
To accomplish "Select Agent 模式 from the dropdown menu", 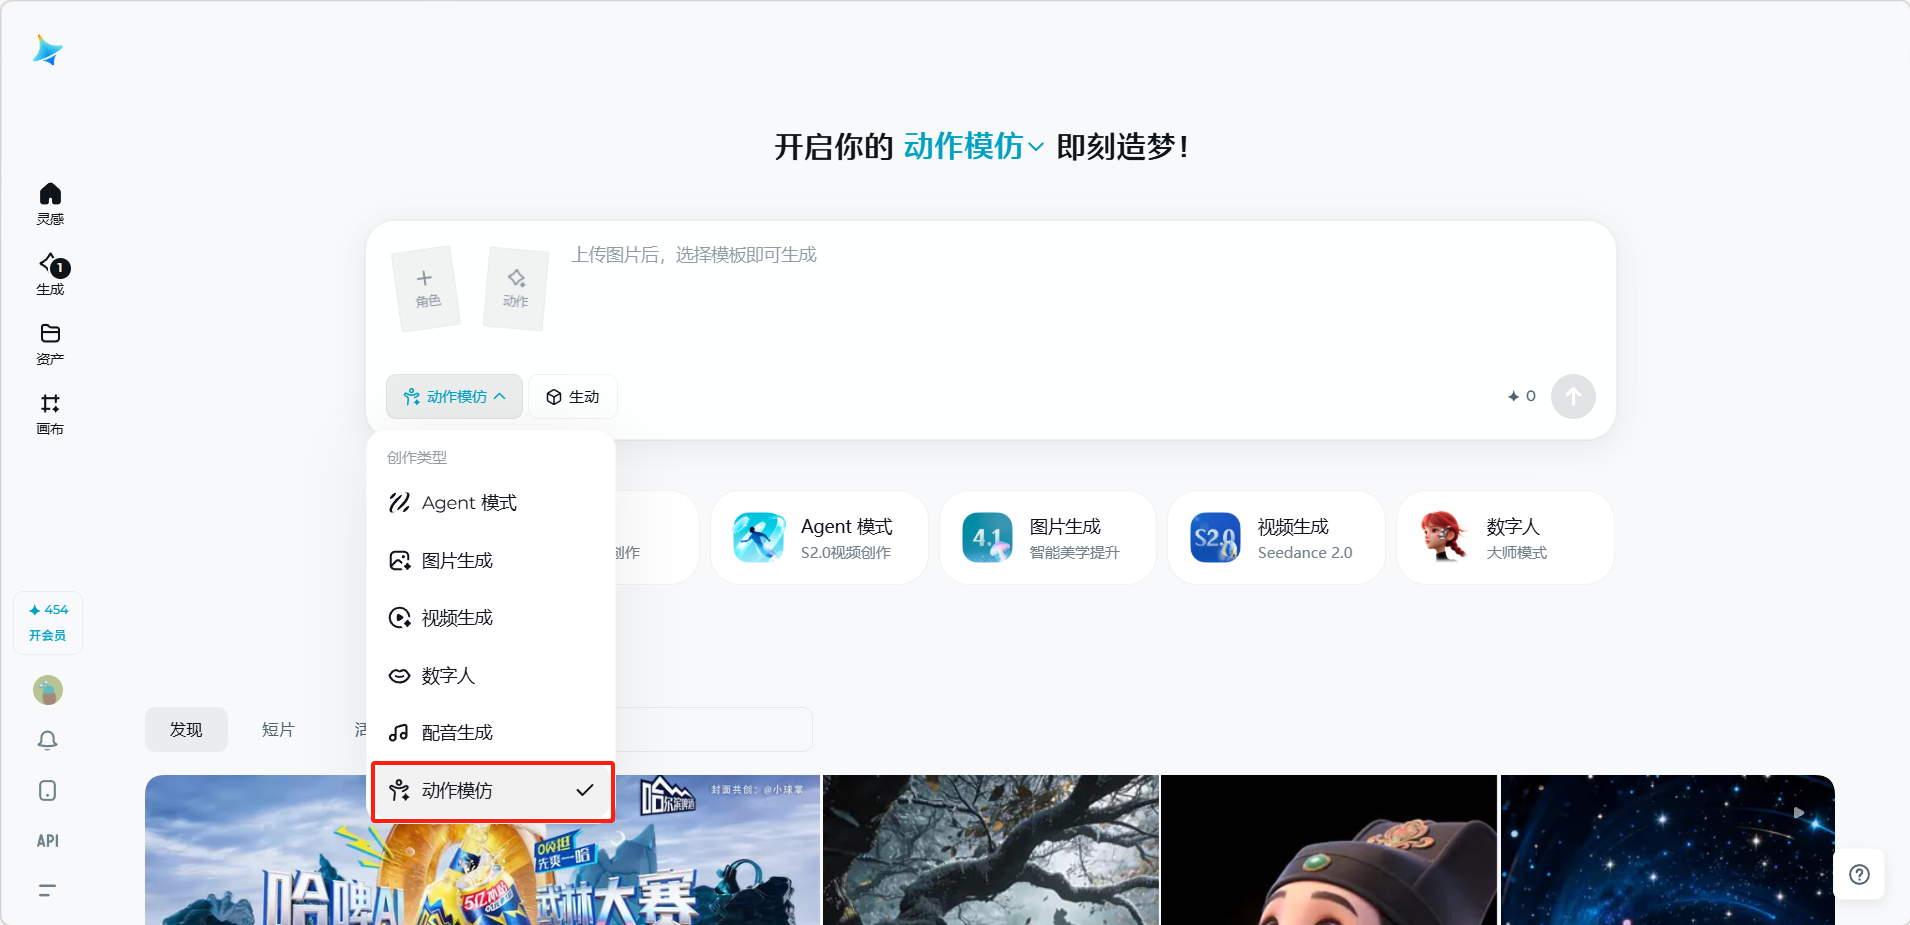I will point(469,503).
